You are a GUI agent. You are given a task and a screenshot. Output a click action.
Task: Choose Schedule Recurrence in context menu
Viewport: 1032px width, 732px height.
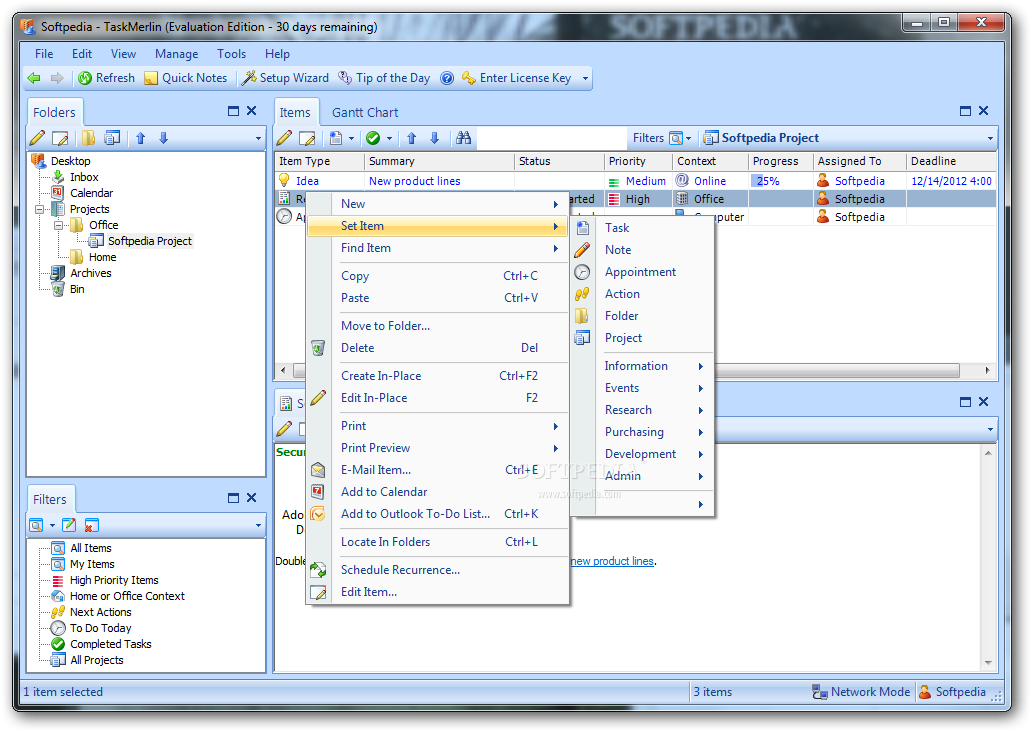coord(438,570)
